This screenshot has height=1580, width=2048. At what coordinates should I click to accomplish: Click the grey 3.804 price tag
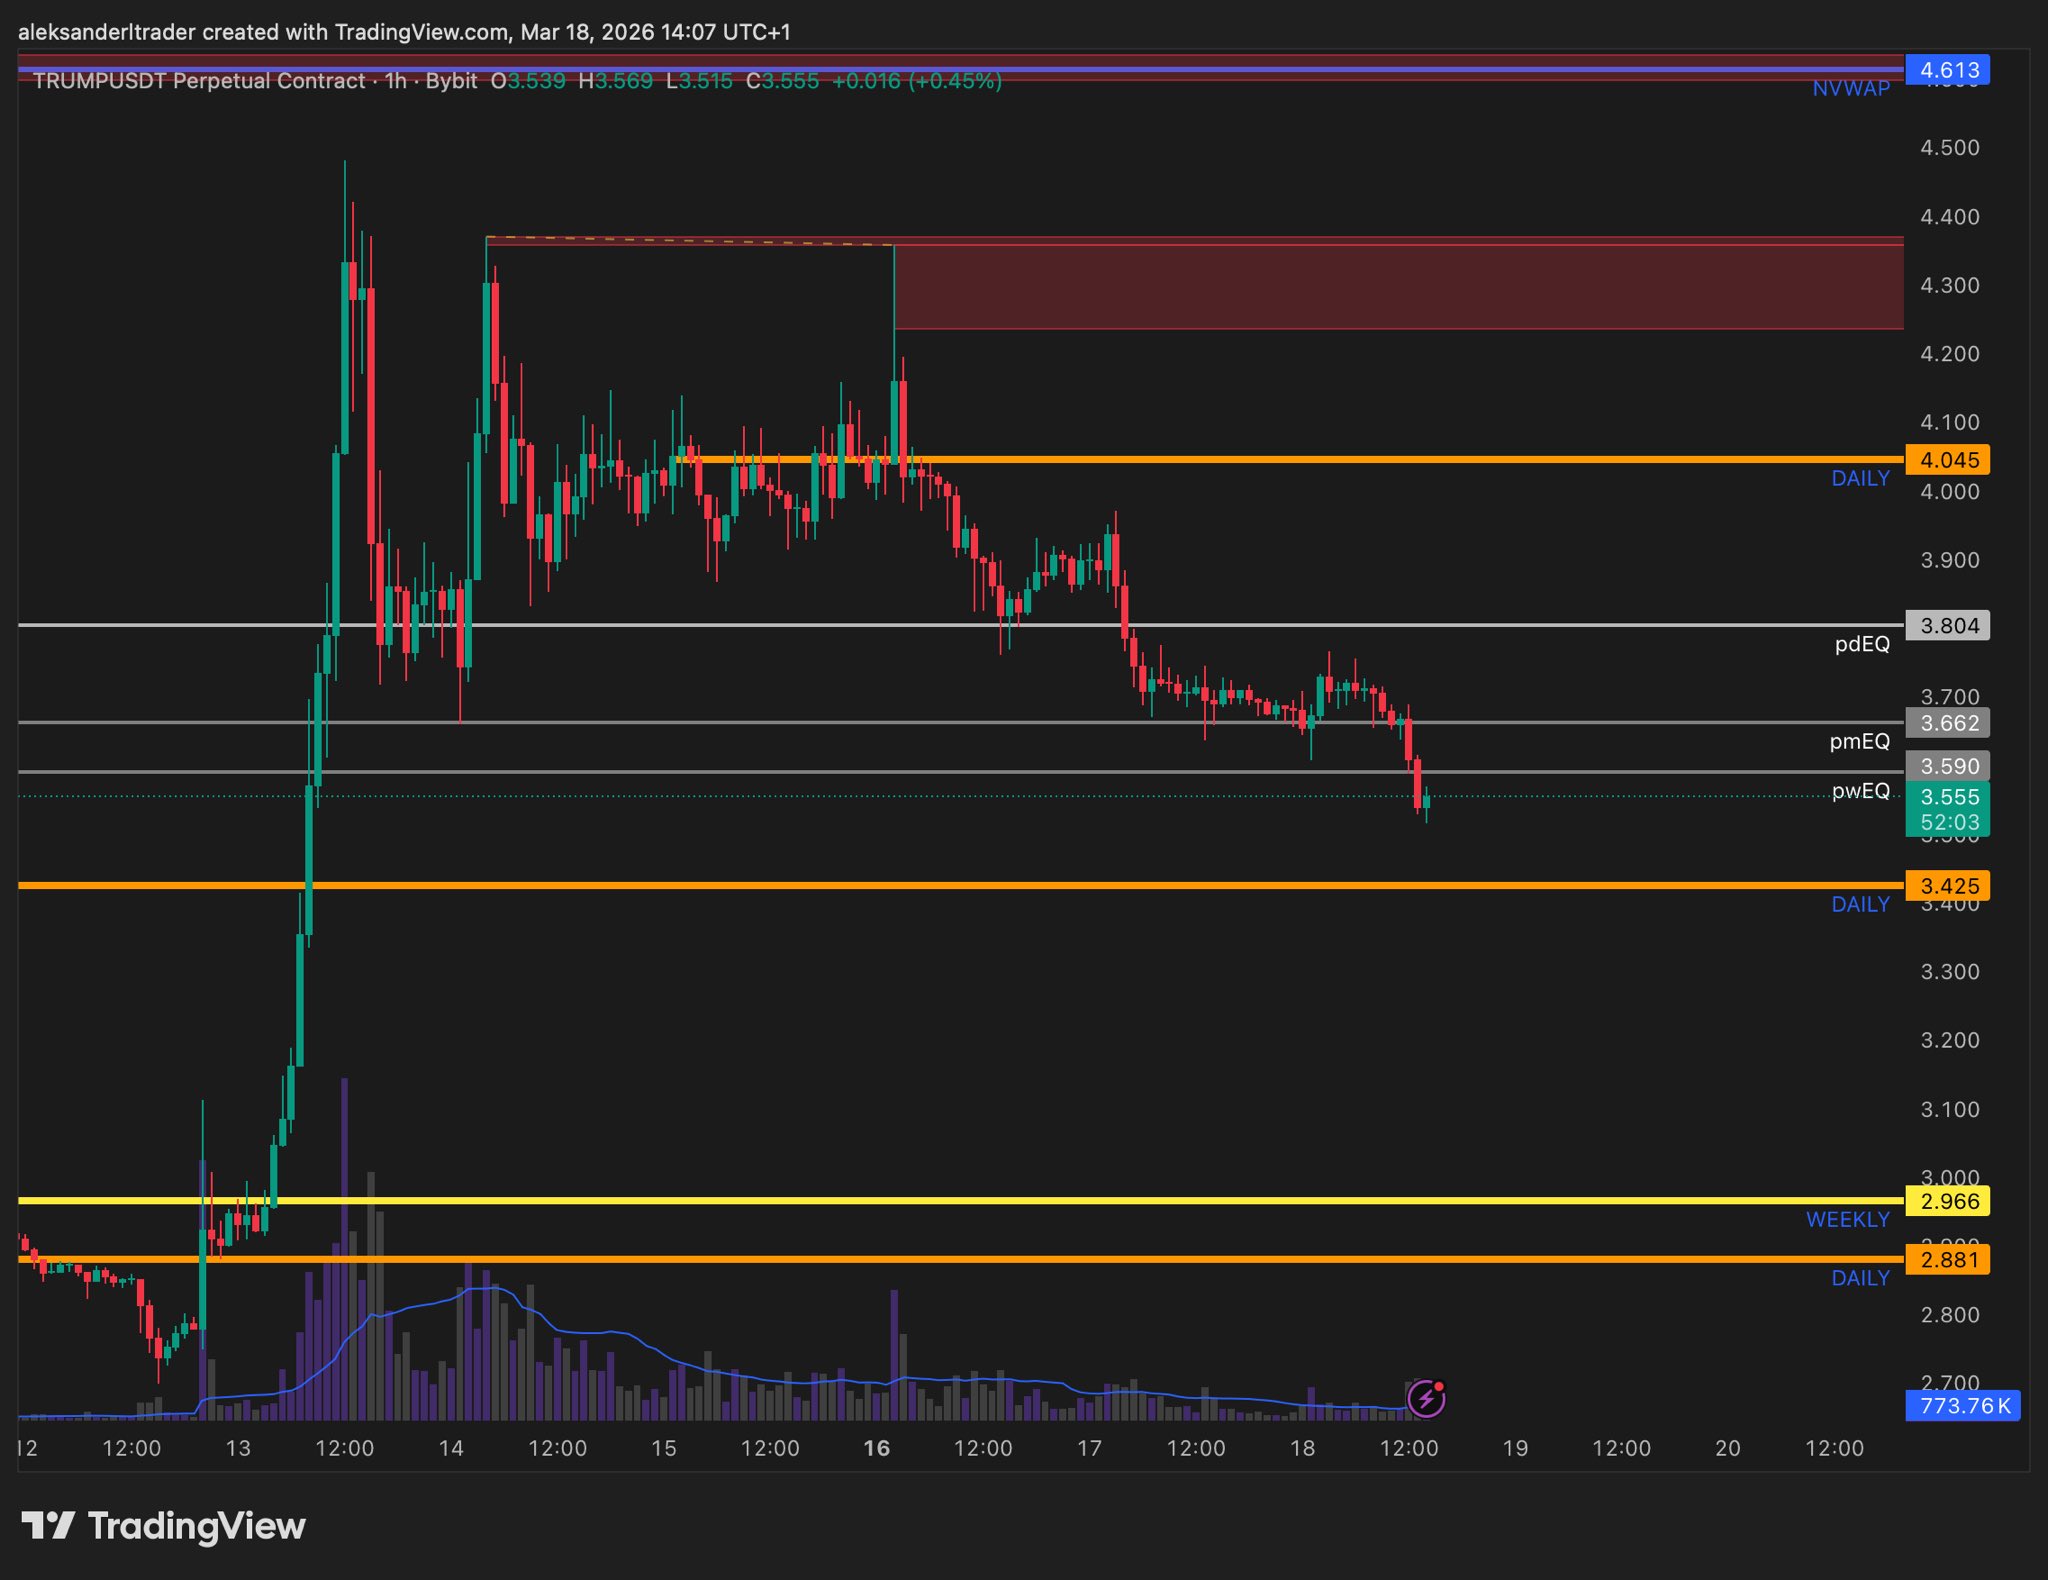[x=1948, y=626]
